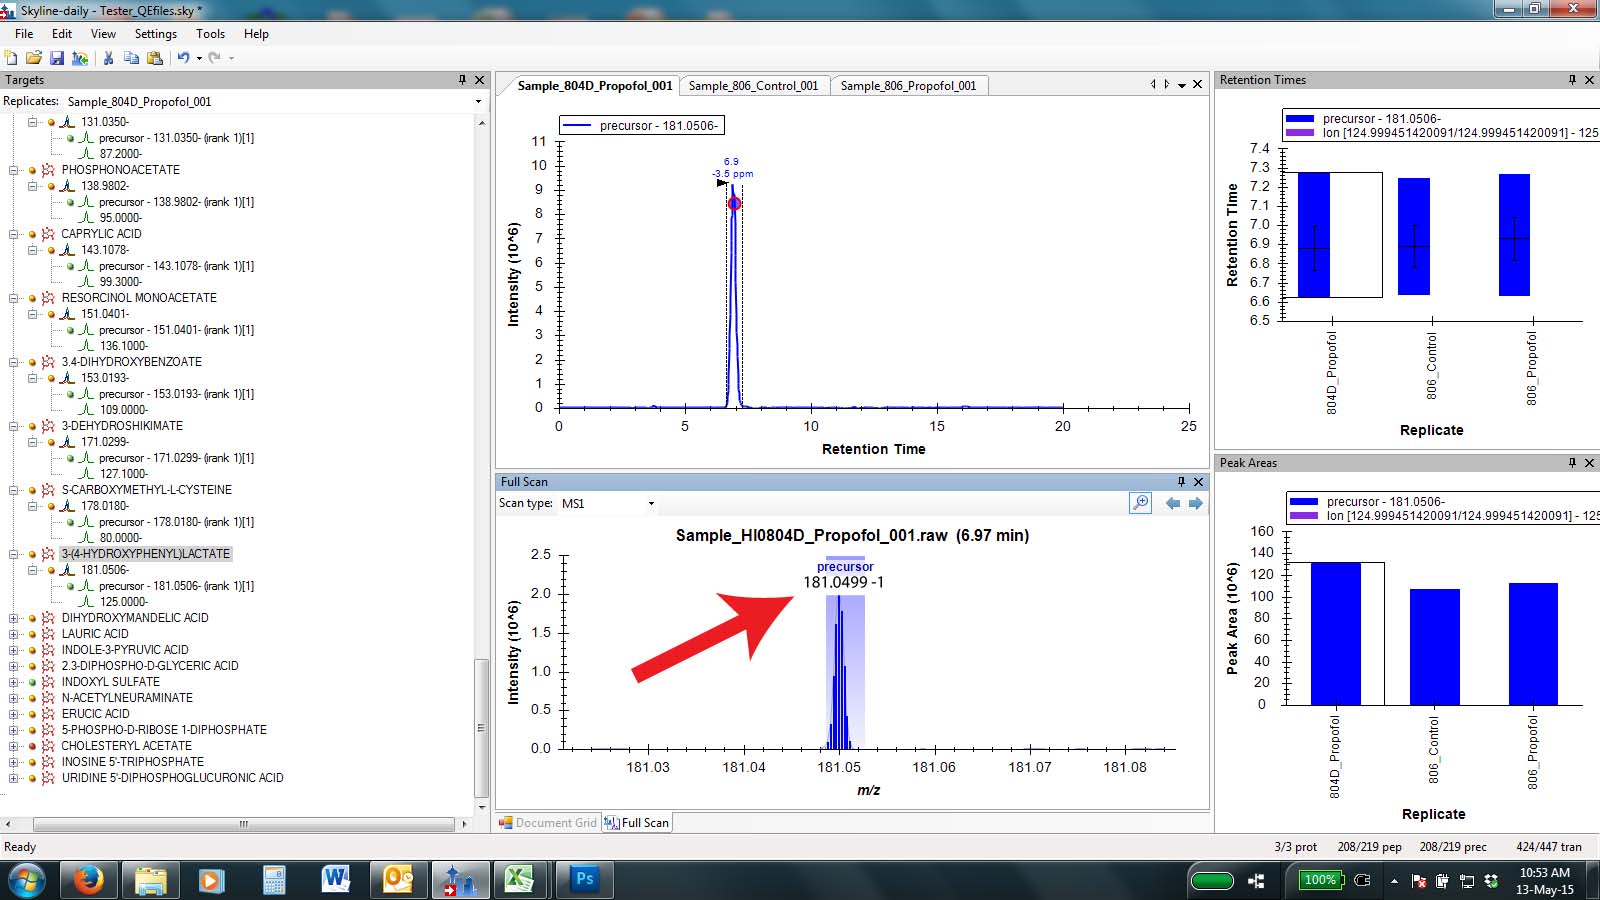The image size is (1600, 900).
Task: Click the blue precursor legend swatch in chromatogram
Action: pyautogui.click(x=577, y=126)
